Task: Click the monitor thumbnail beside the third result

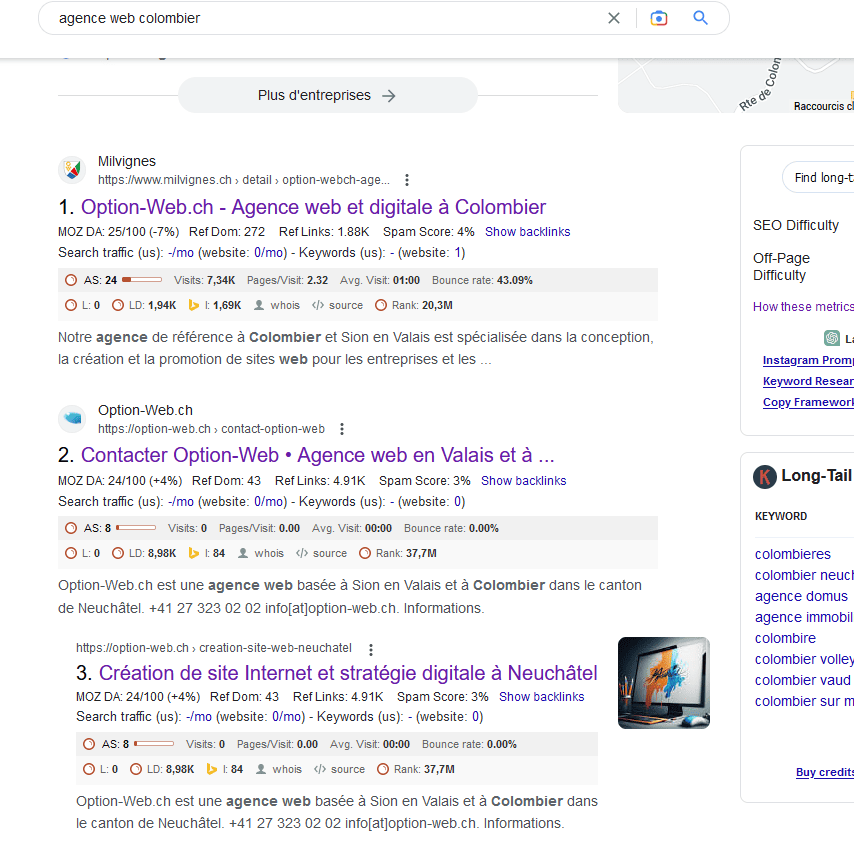Action: pyautogui.click(x=663, y=683)
